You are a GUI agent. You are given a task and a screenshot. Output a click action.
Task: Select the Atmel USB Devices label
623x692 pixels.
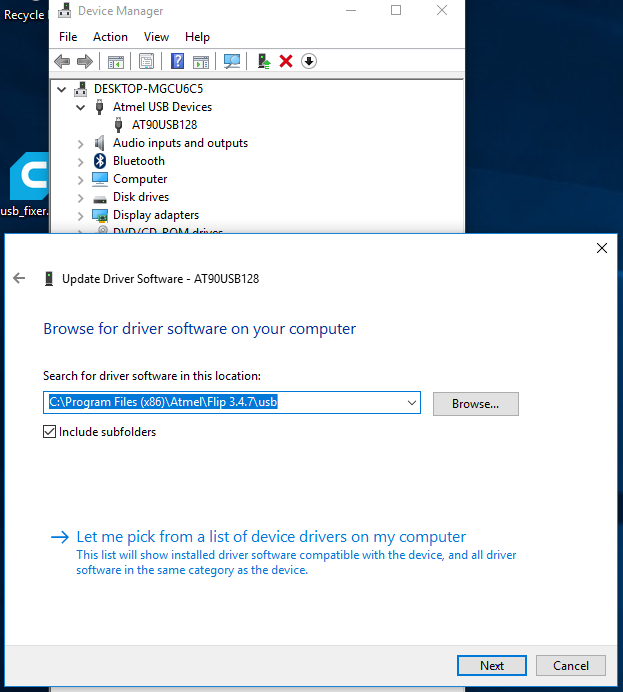pyautogui.click(x=162, y=107)
